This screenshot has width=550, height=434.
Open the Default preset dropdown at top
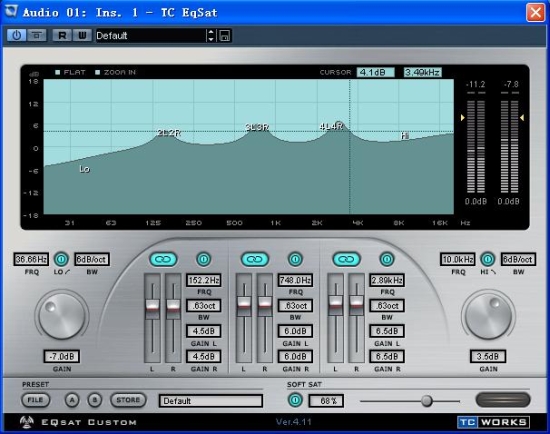151,35
